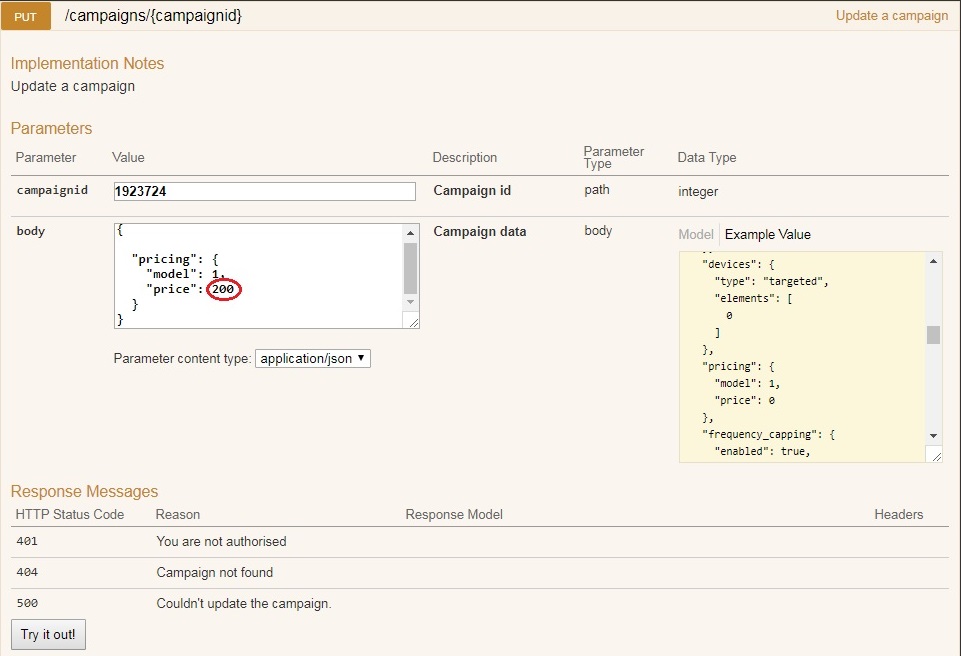Screen dimensions: 961x656
Task: Click the PUT method badge
Action: click(x=25, y=16)
